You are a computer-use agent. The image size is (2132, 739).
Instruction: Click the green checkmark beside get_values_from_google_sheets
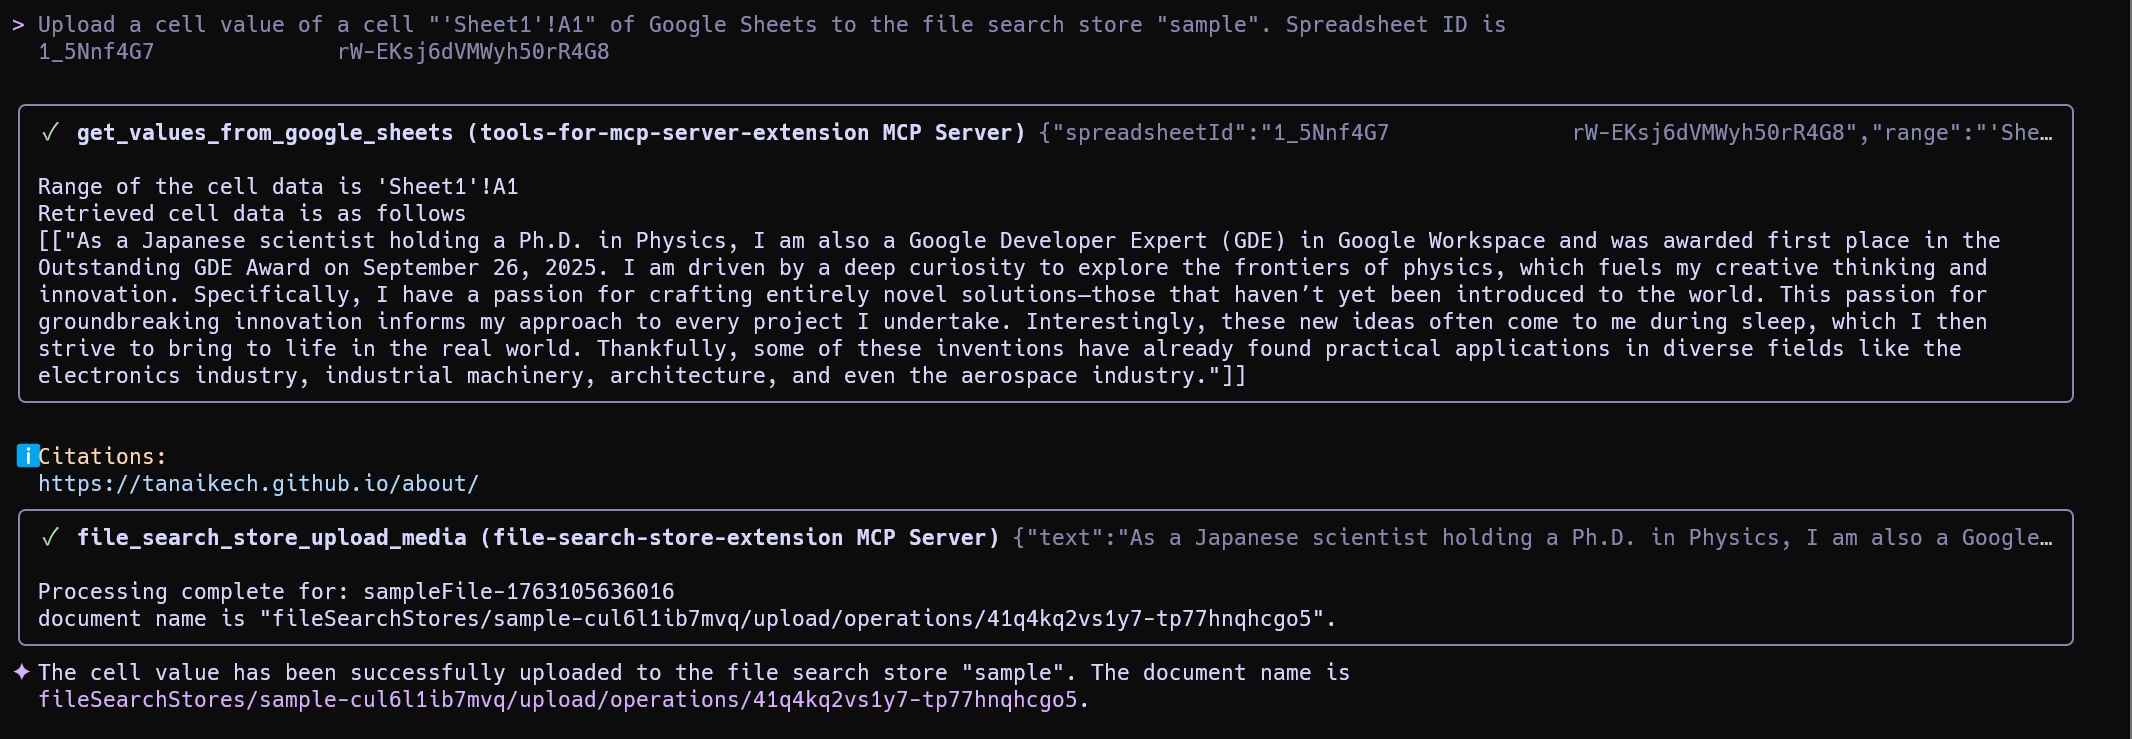click(50, 133)
